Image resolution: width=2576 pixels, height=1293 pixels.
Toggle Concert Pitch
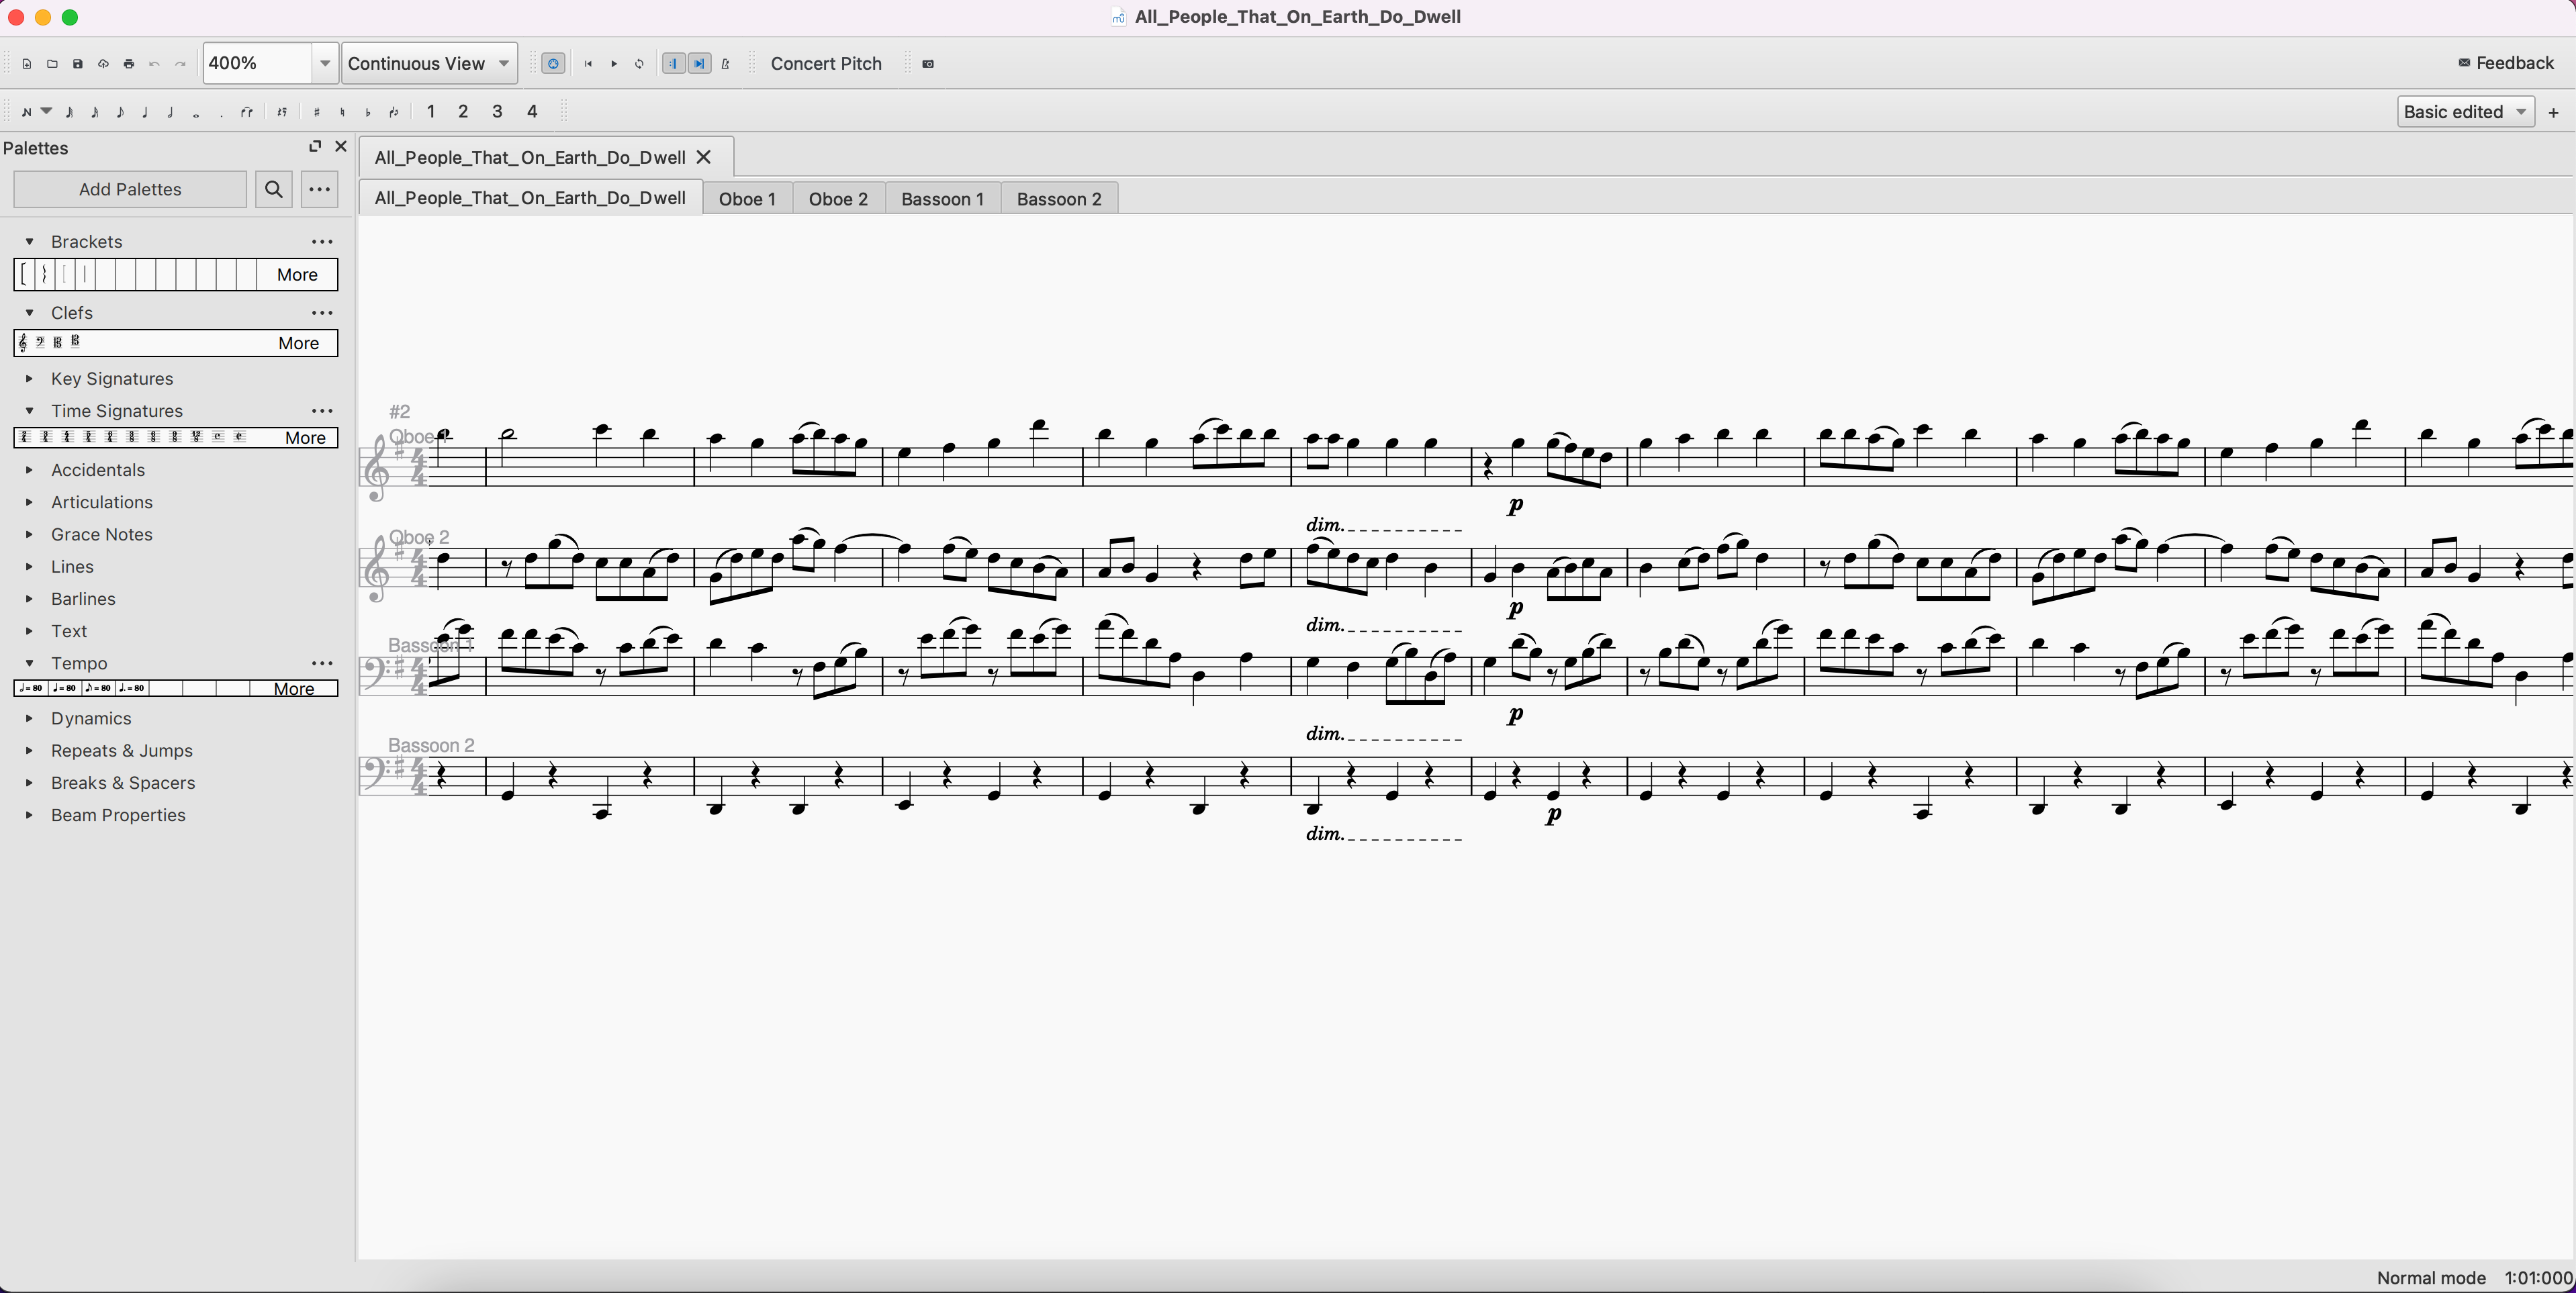tap(826, 63)
